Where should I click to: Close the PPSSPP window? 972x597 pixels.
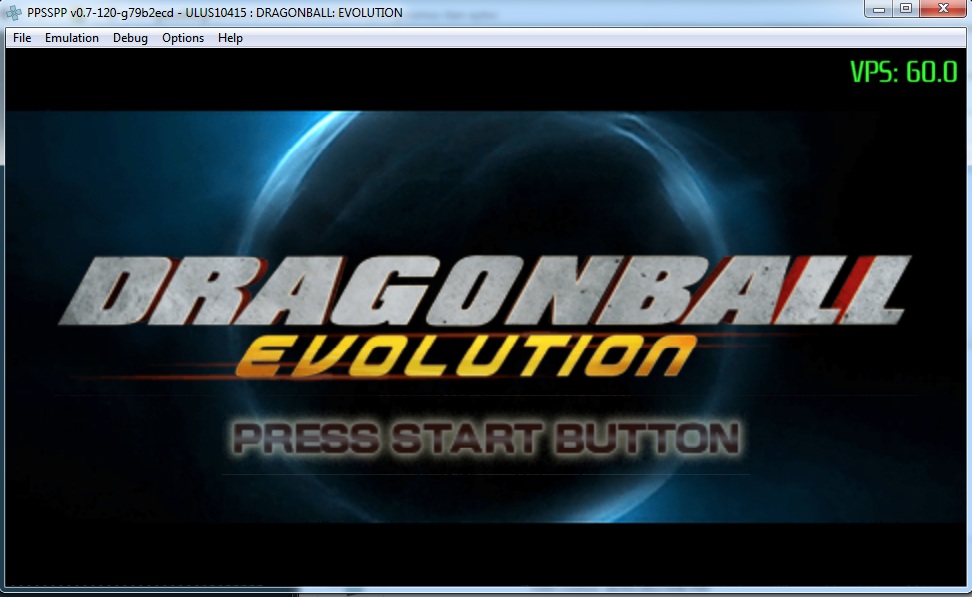[x=943, y=9]
